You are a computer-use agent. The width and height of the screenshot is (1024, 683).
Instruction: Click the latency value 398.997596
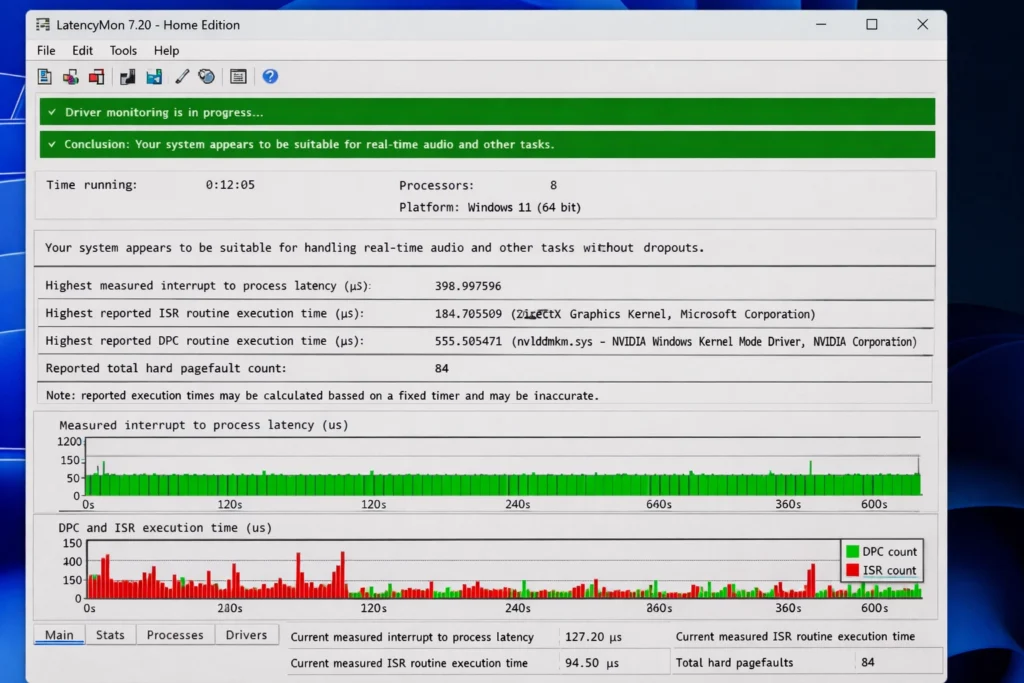[468, 286]
